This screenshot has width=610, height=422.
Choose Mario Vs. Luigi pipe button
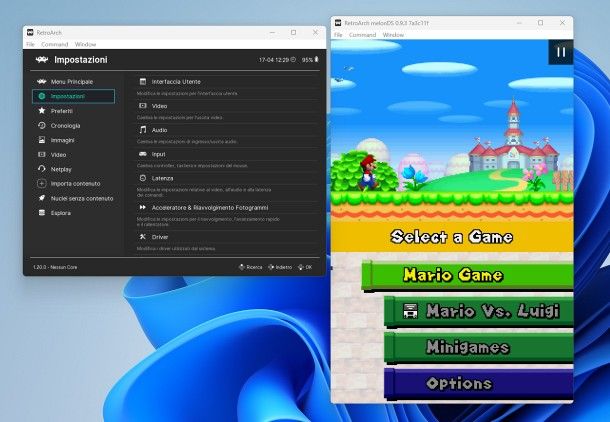tap(479, 311)
